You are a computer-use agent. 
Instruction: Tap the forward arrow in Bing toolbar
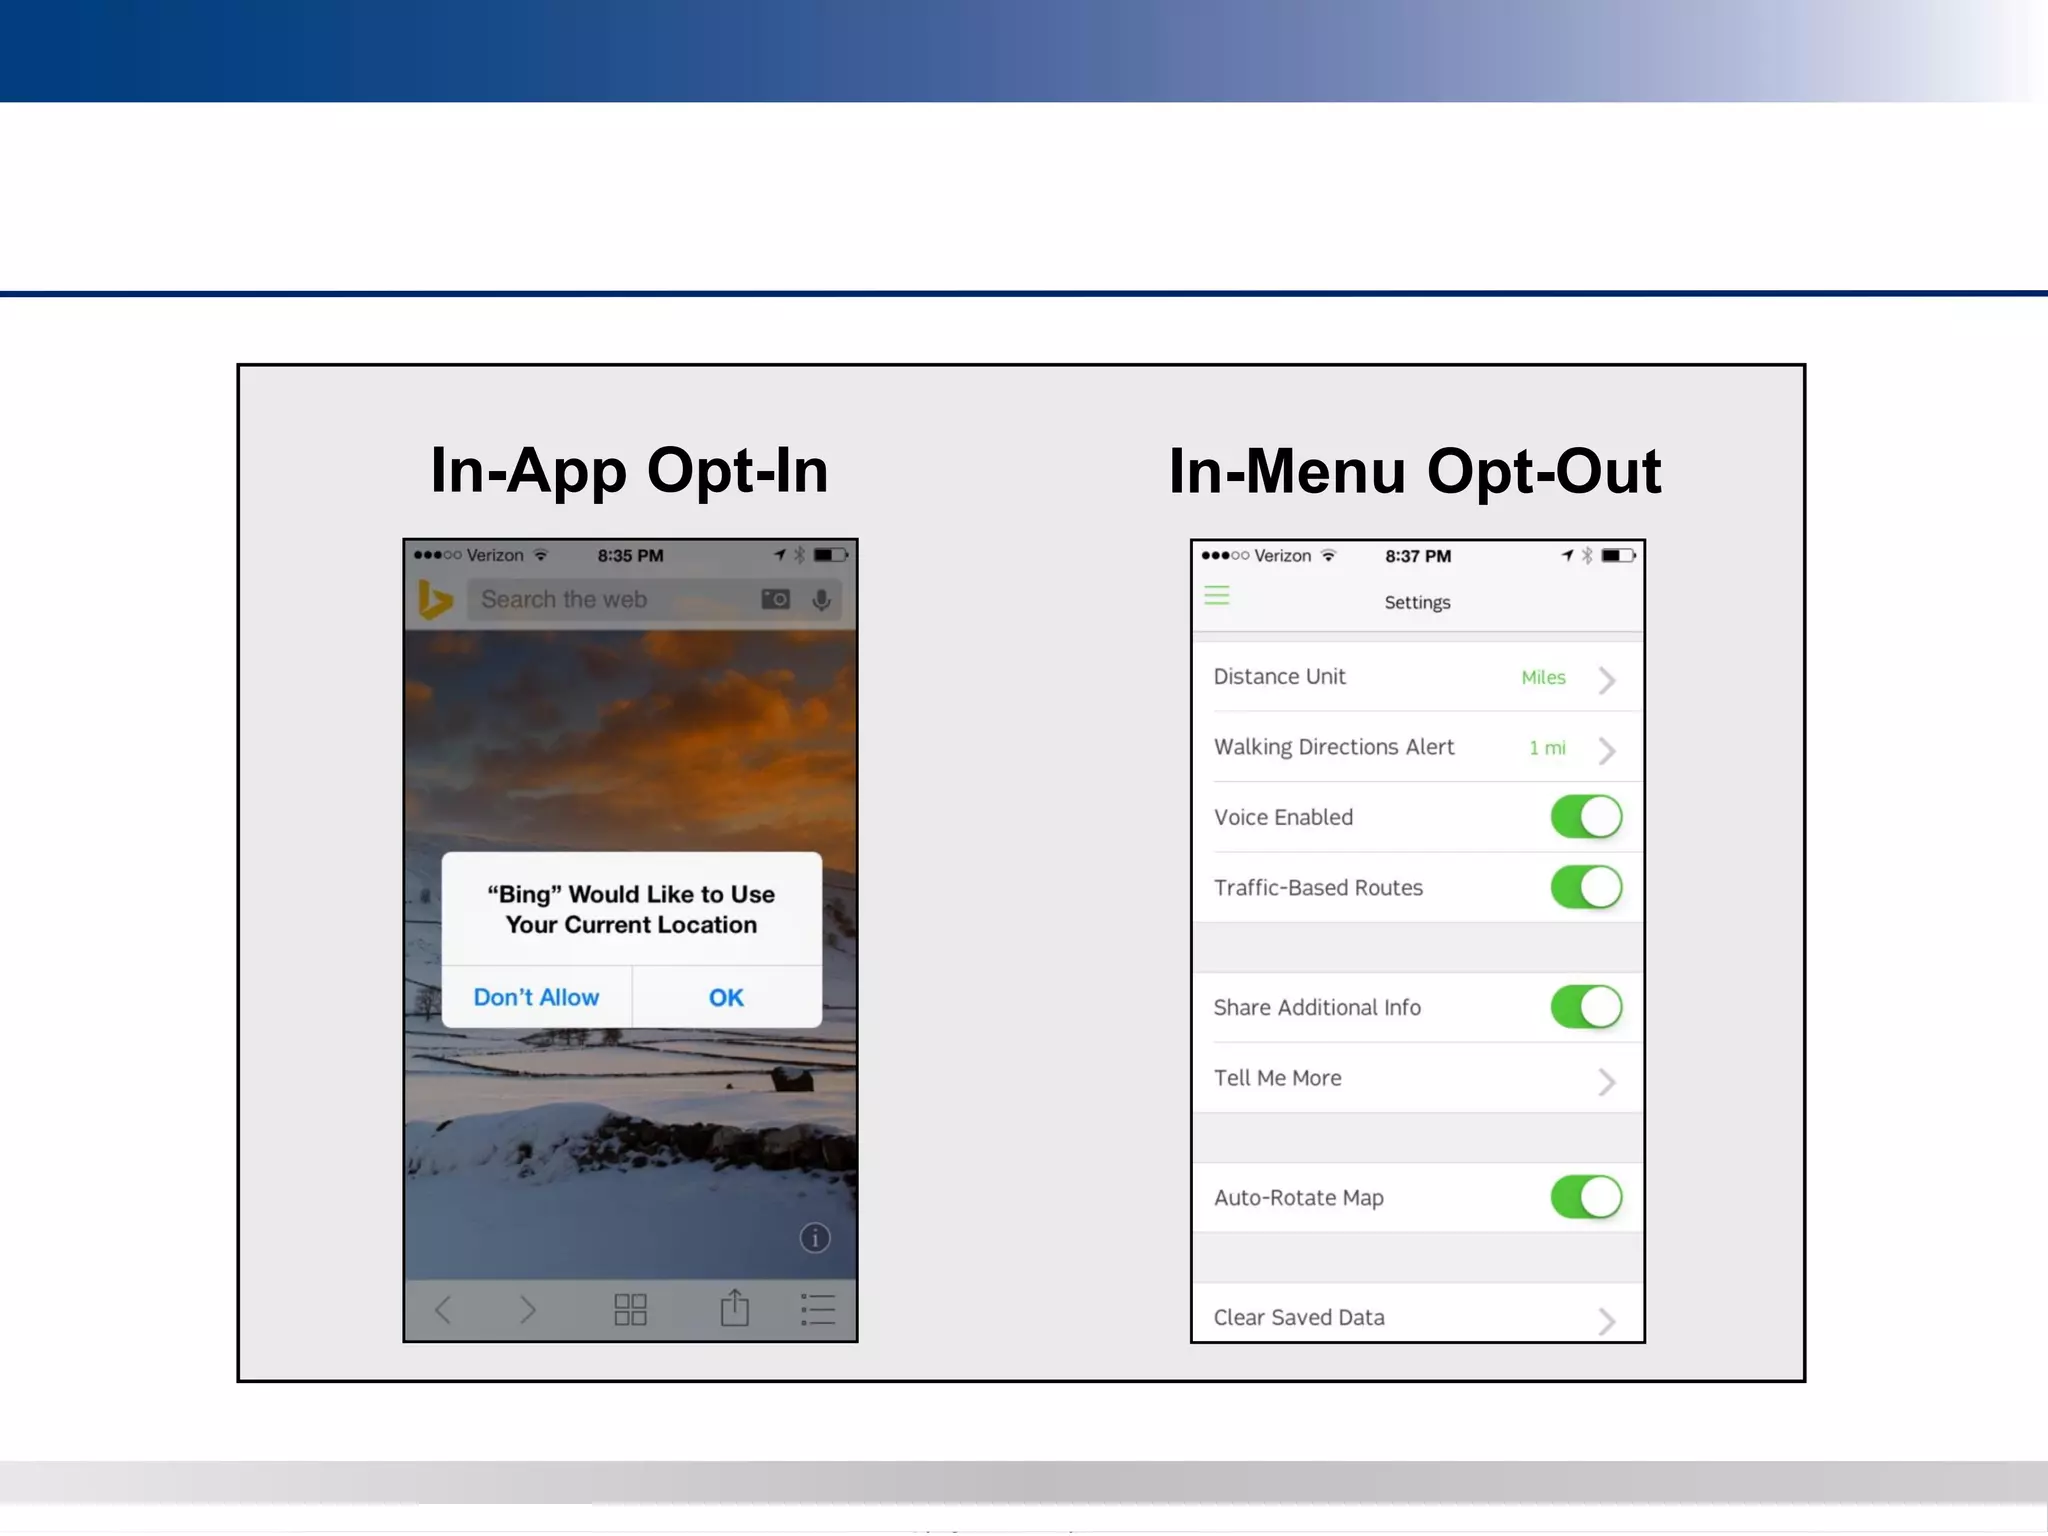(x=528, y=1309)
